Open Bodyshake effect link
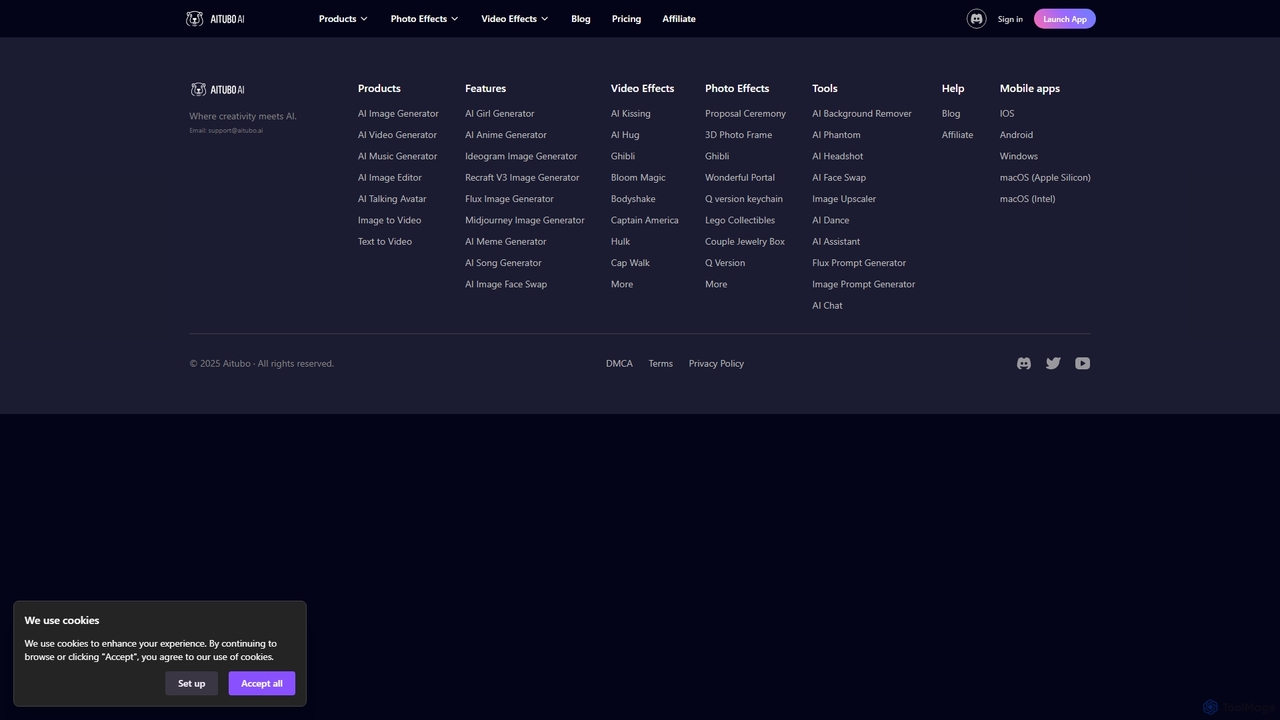The image size is (1280, 720). [x=633, y=199]
